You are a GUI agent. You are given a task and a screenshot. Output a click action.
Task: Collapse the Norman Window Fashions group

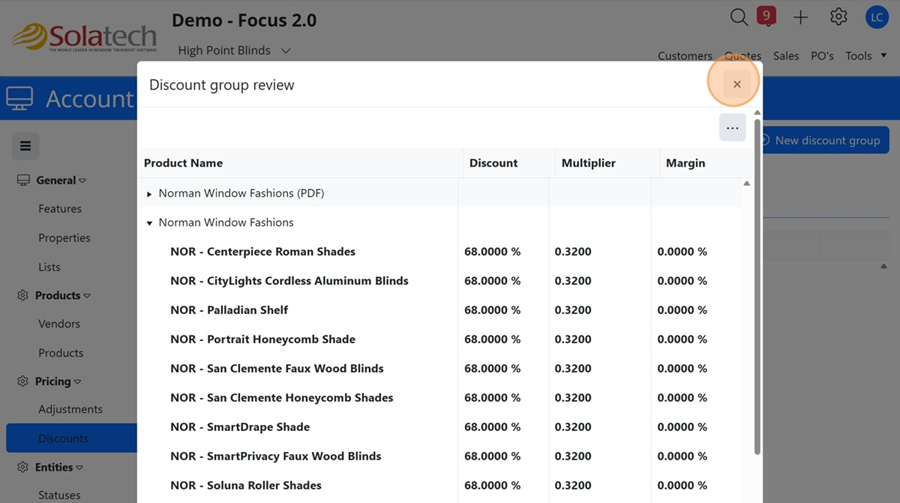click(150, 223)
